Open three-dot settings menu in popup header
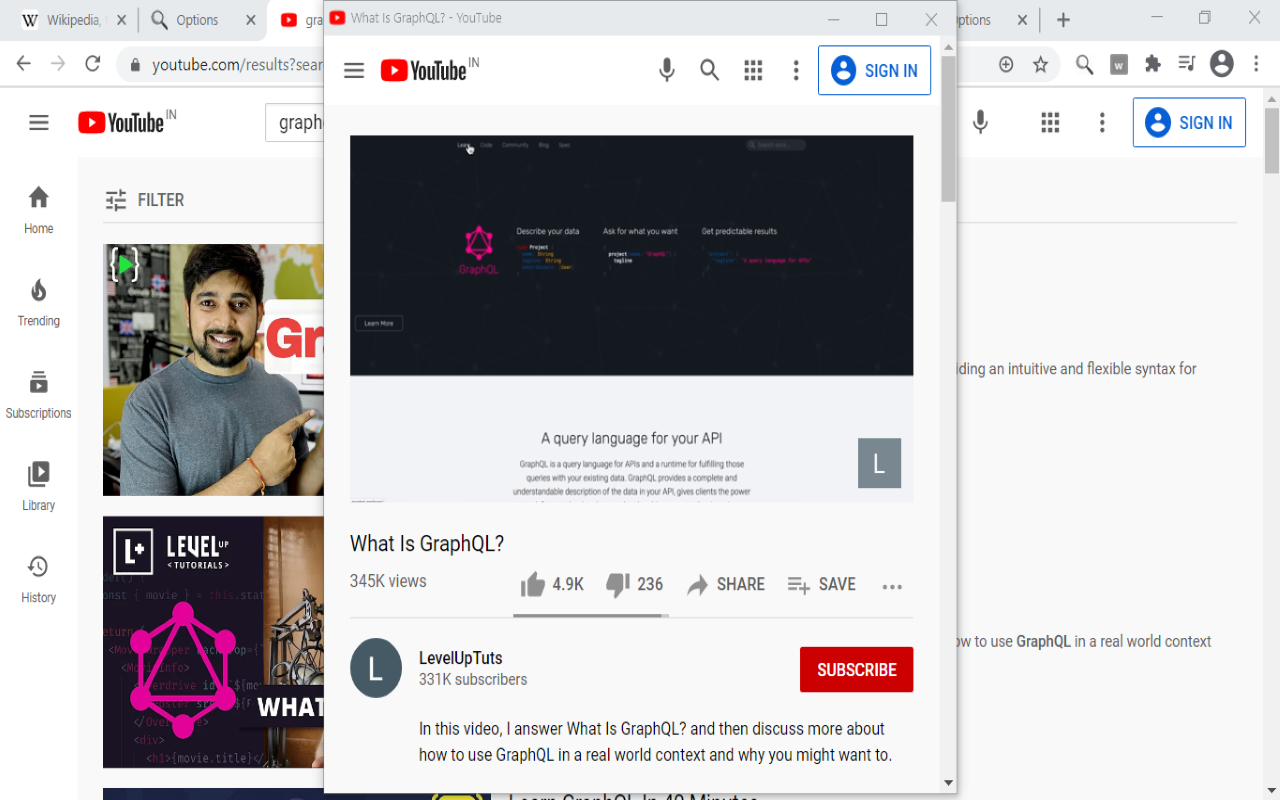Viewport: 1280px width, 800px height. 796,70
